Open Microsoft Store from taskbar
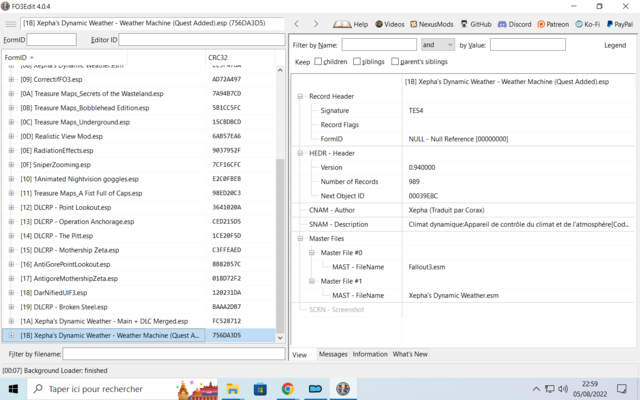 click(260, 389)
